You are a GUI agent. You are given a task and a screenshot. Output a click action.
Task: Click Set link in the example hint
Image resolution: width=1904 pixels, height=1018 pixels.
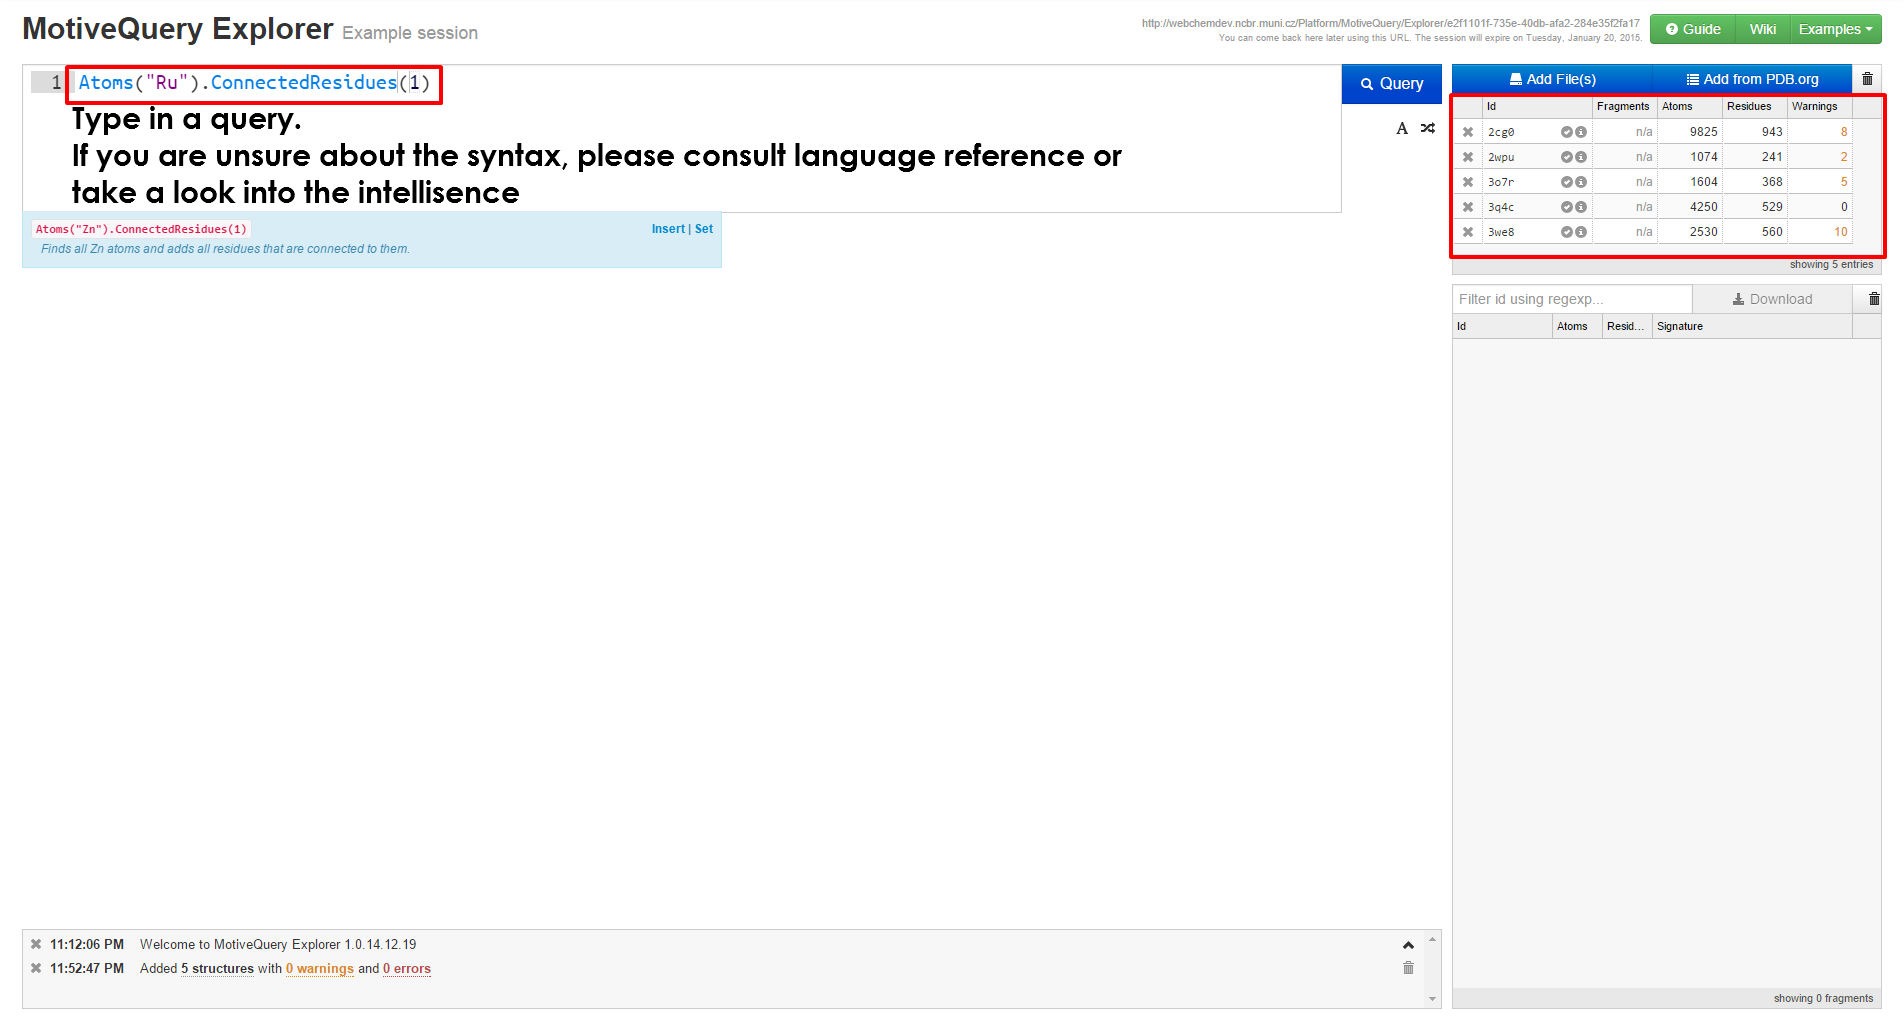704,229
